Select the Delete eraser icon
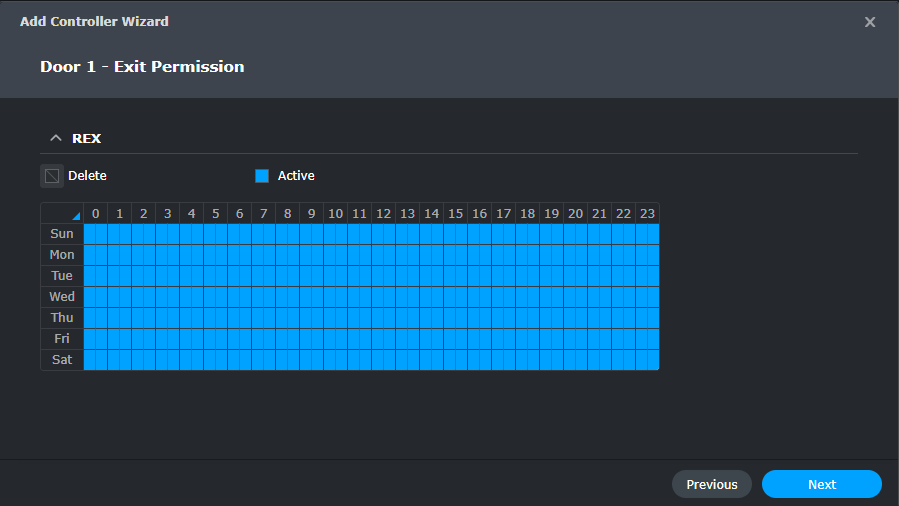 pyautogui.click(x=52, y=176)
